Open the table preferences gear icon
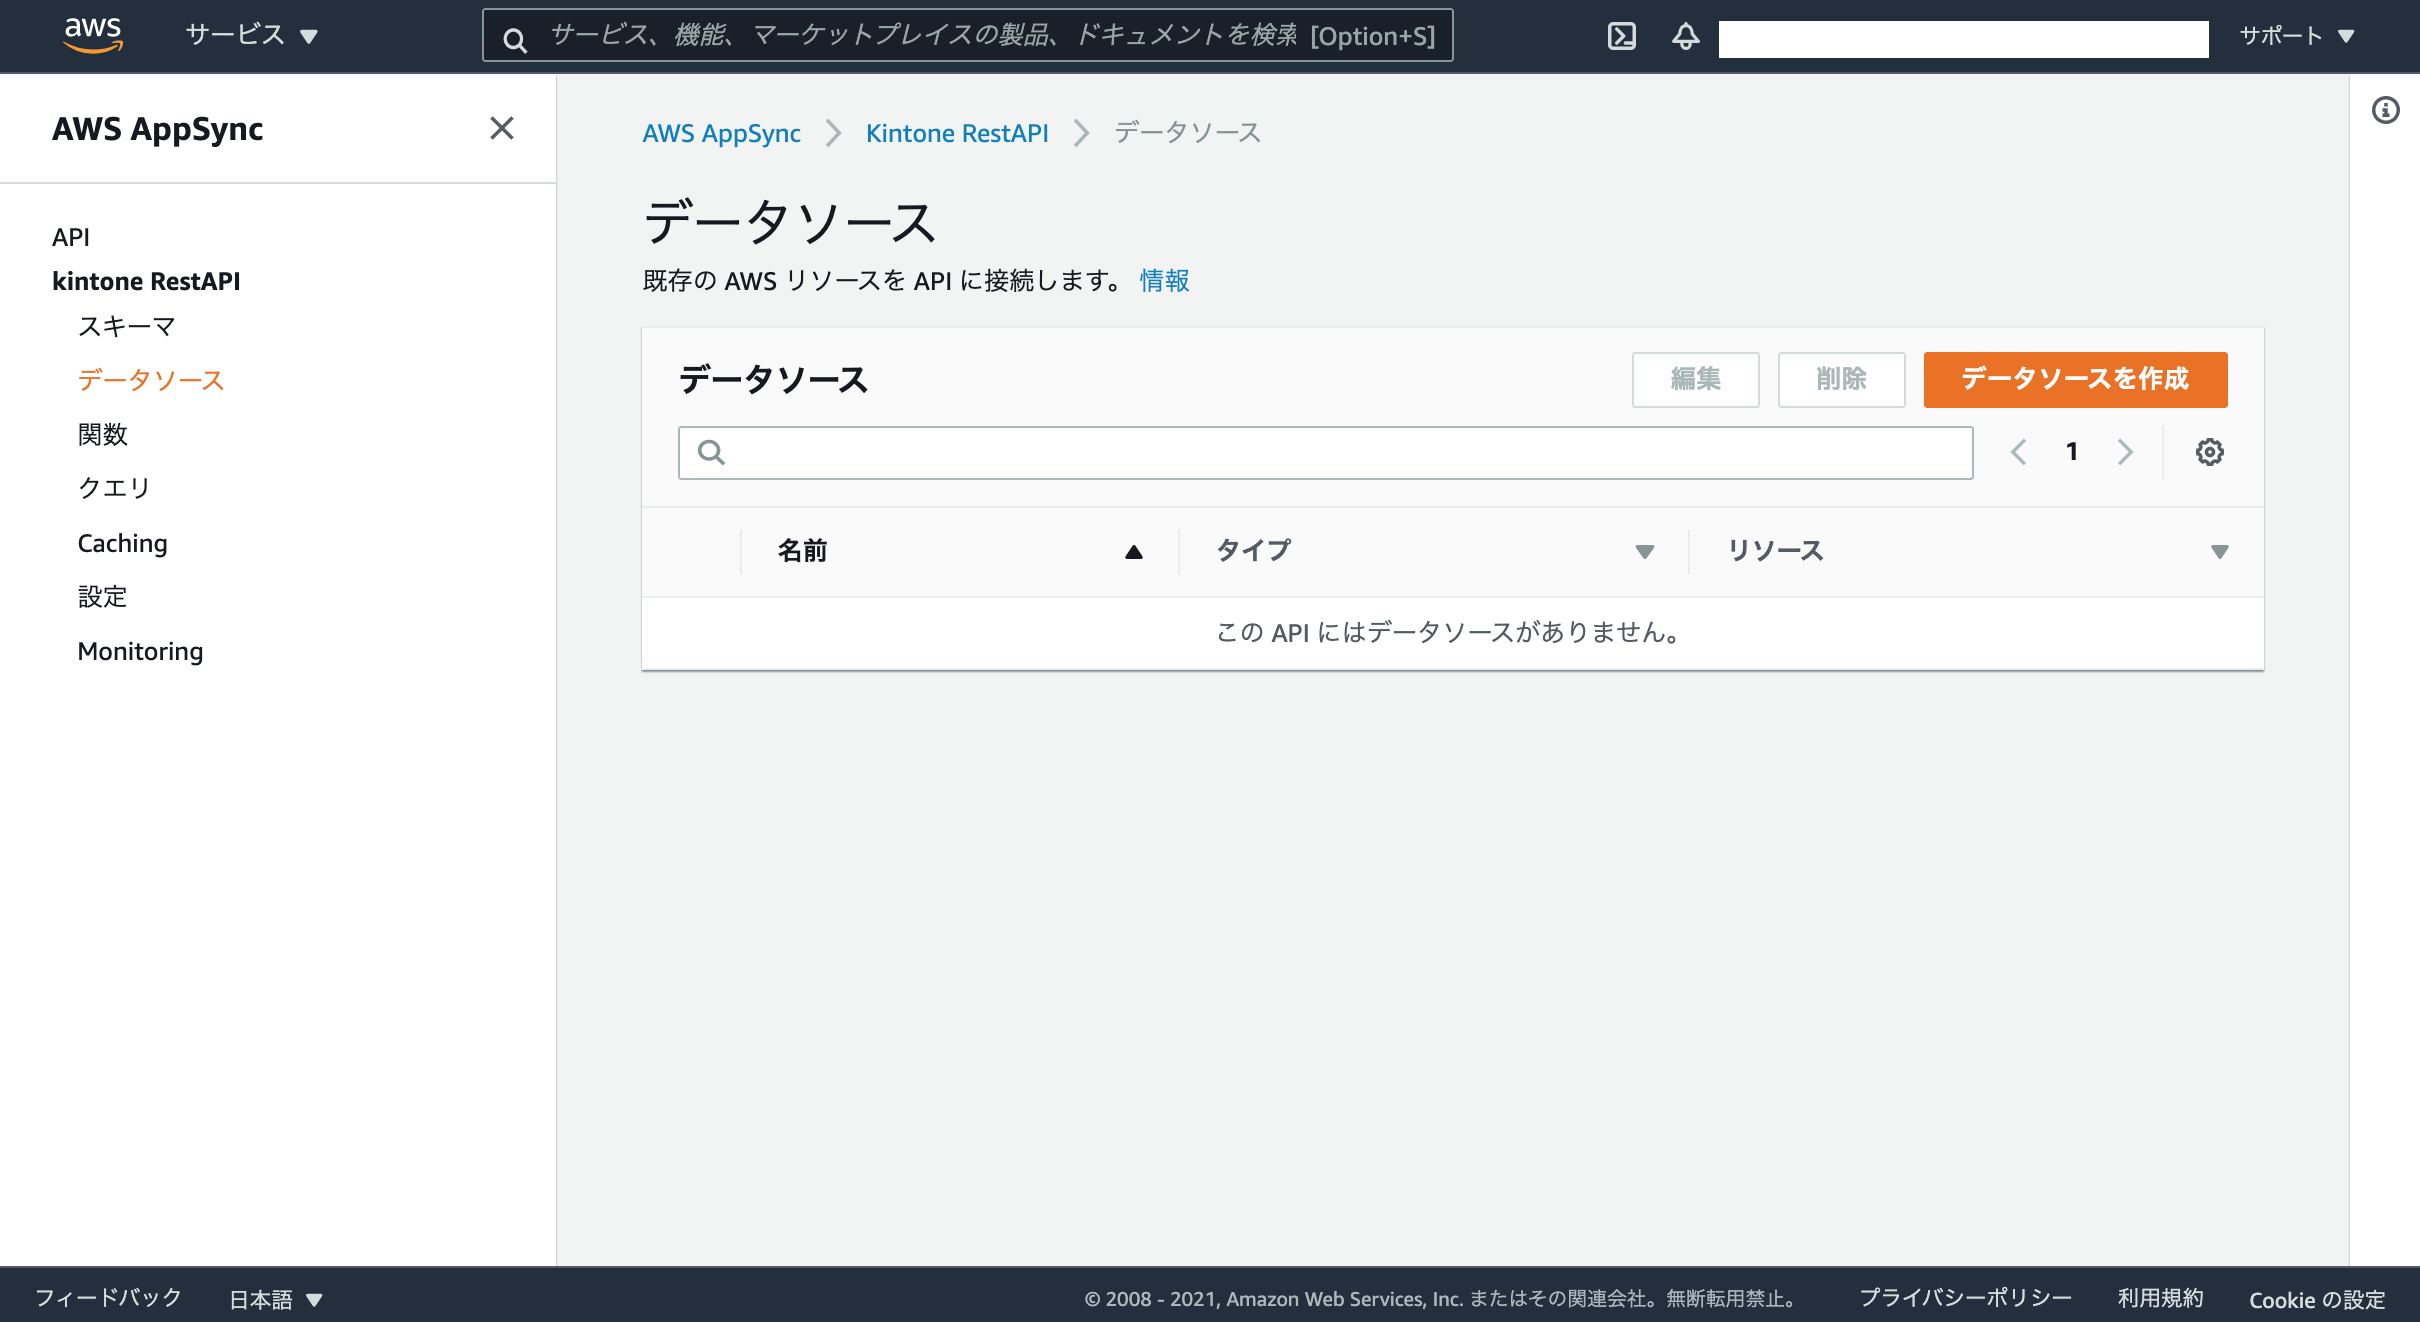Viewport: 2420px width, 1322px height. tap(2210, 451)
